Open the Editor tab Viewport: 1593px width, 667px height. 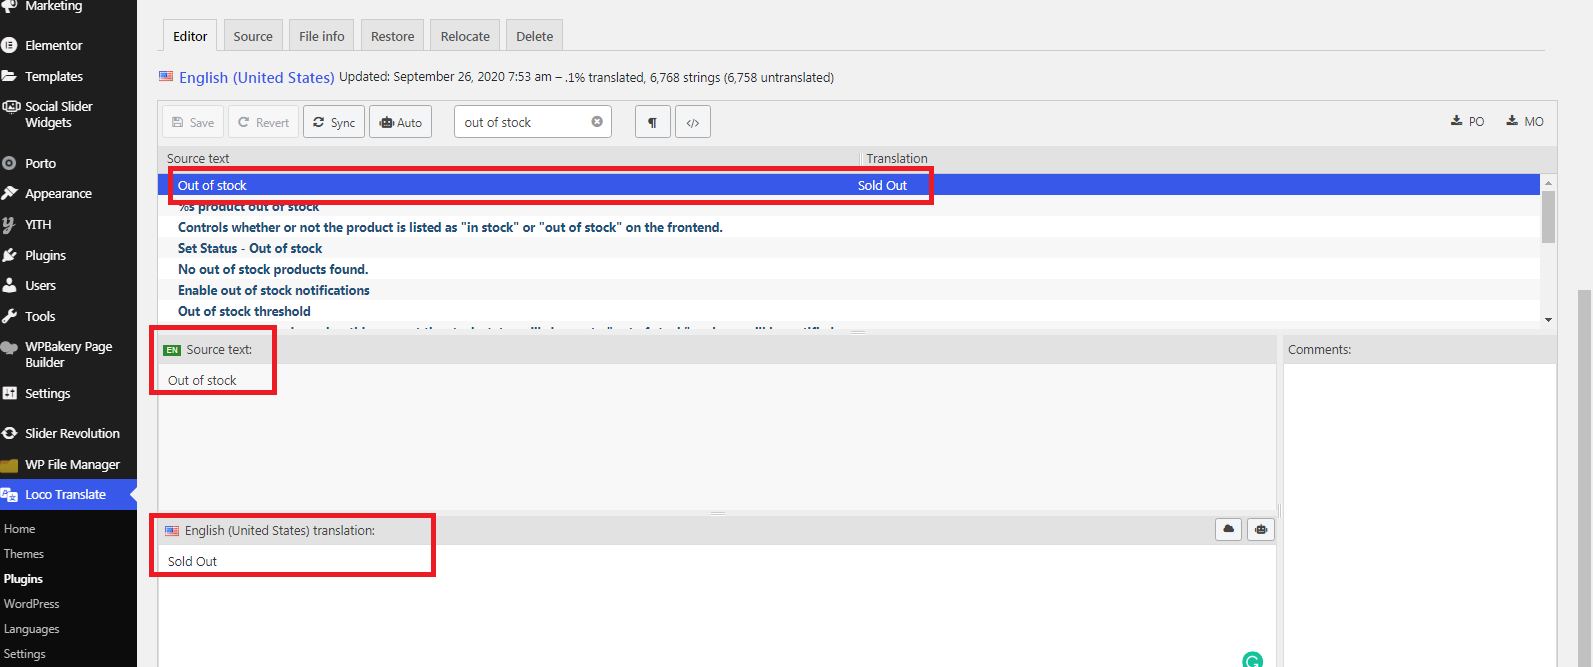(x=190, y=36)
